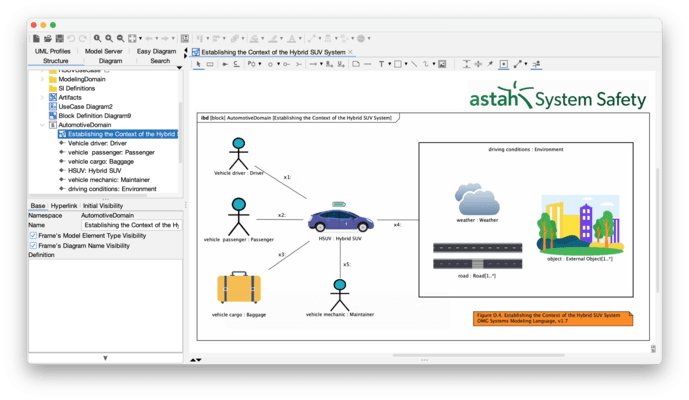The width and height of the screenshot is (689, 400).
Task: Switch to the UML Profiles tab
Action: tap(53, 51)
